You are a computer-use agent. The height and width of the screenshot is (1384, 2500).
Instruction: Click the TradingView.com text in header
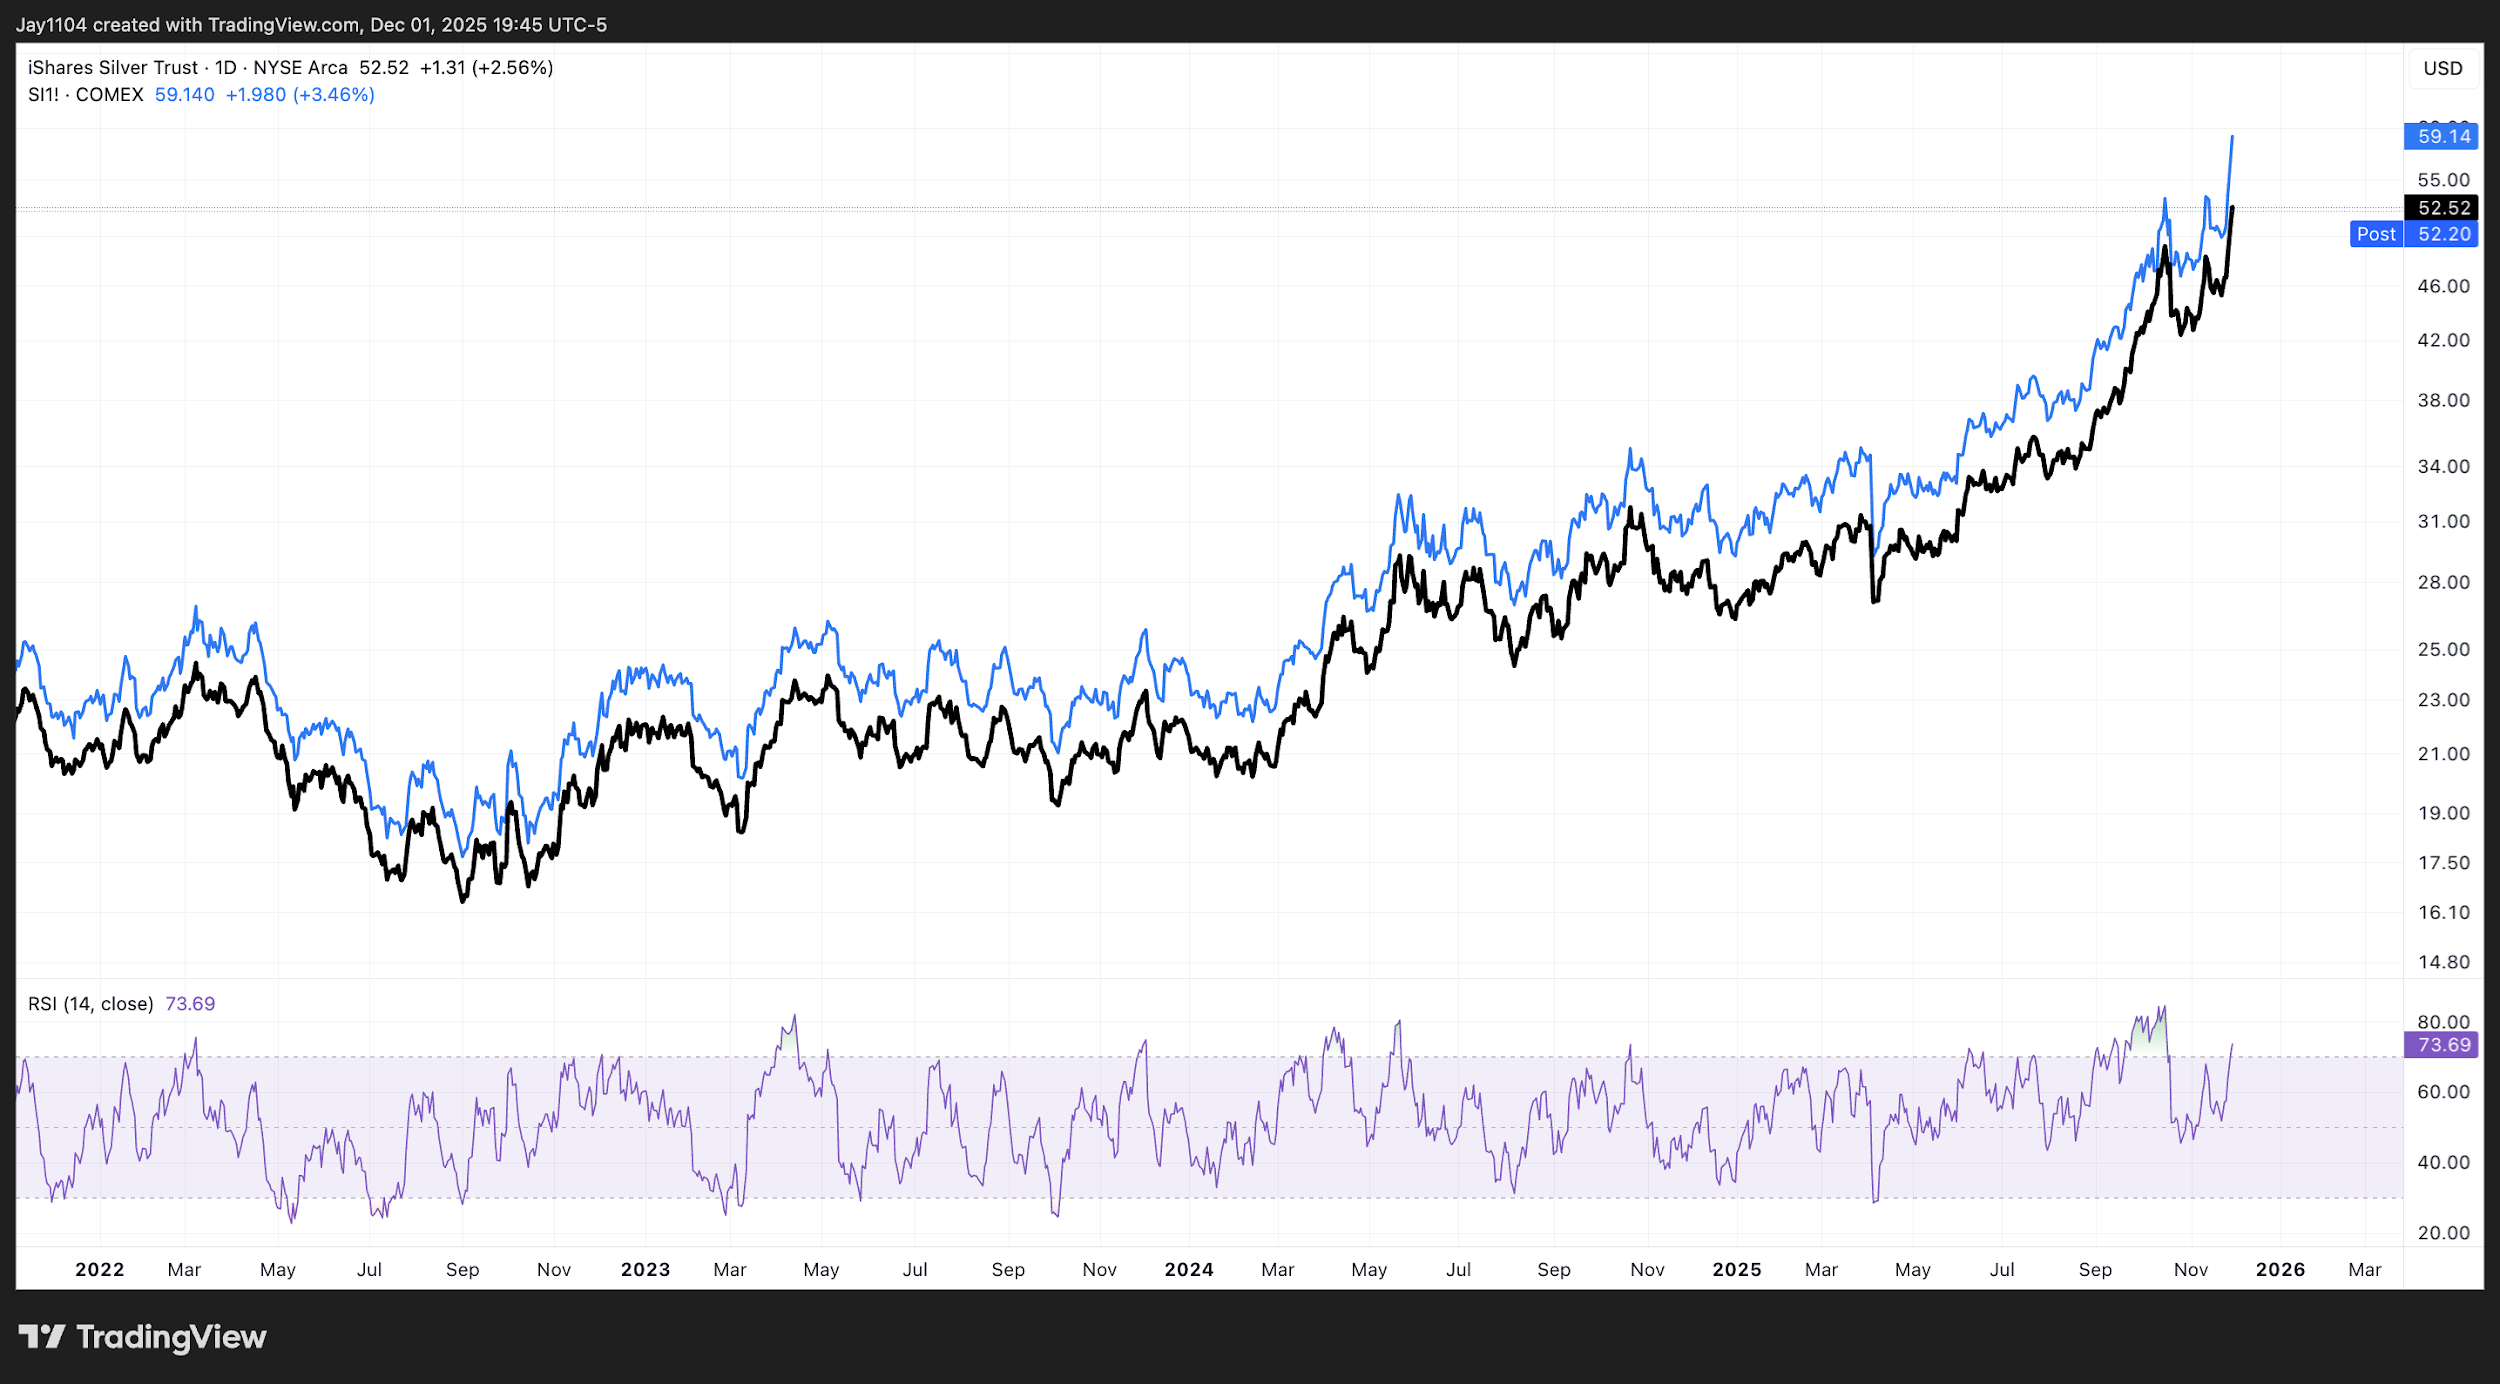284,25
